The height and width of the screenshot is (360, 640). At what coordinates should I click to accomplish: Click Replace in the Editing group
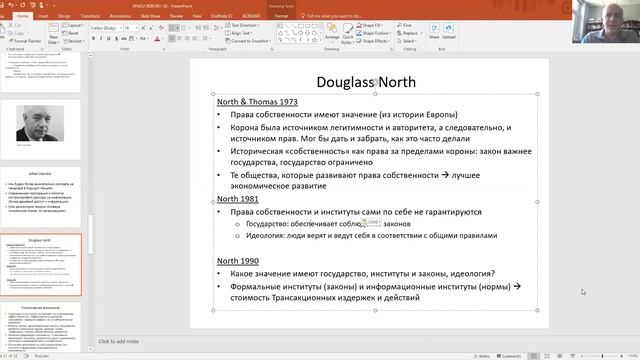(407, 33)
